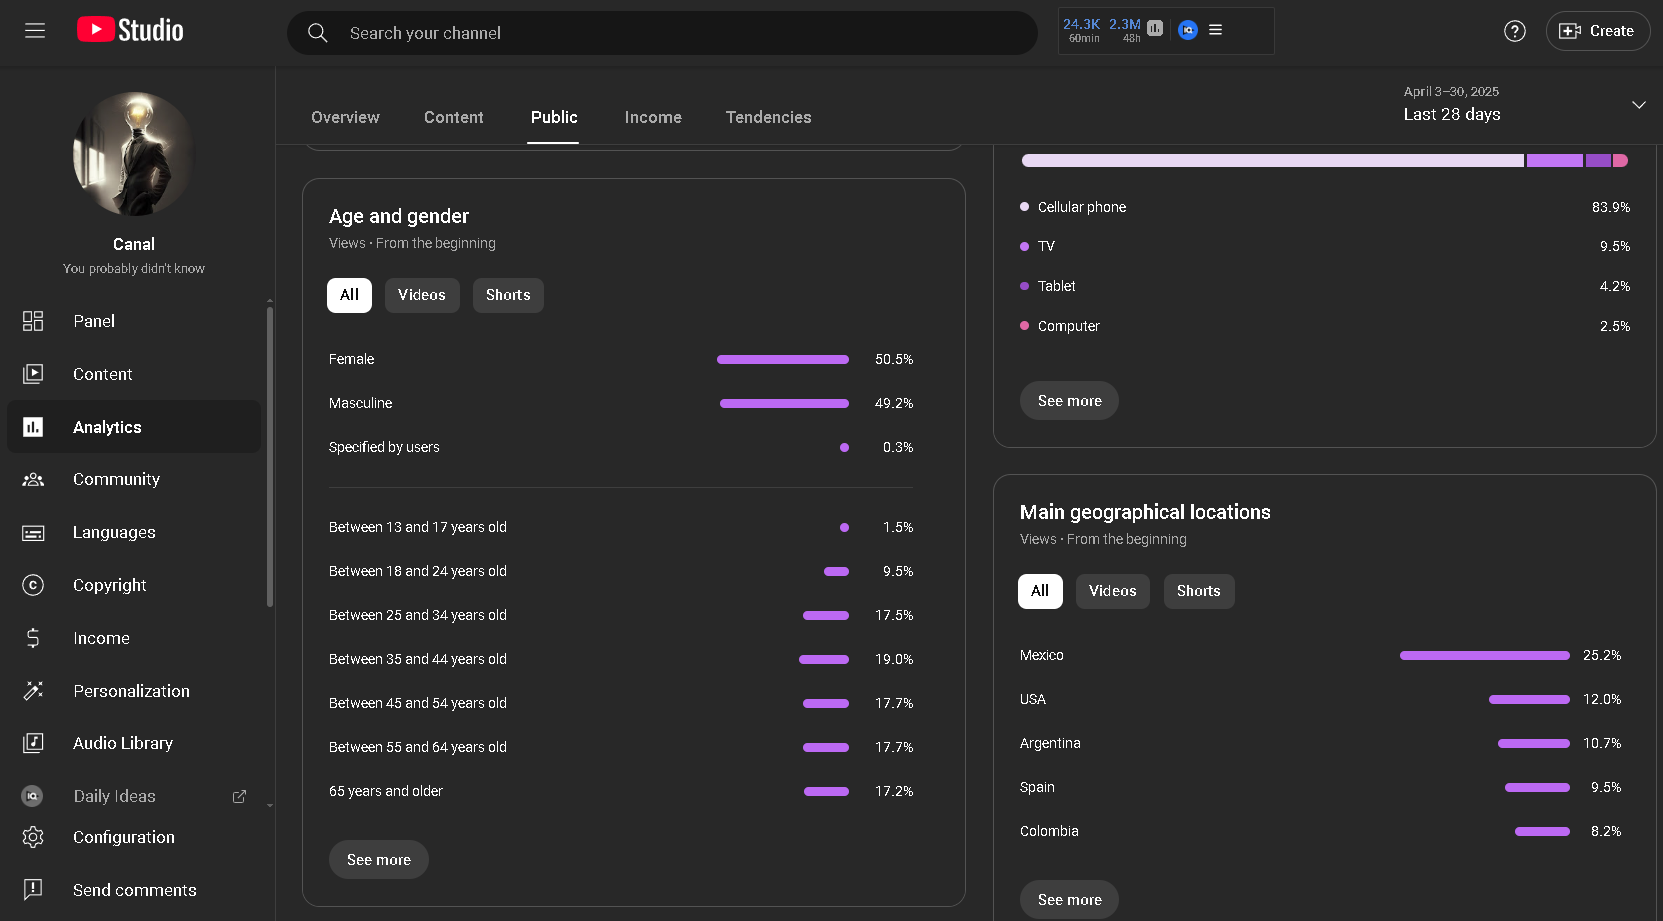The image size is (1663, 921).
Task: Click the Colombia location row
Action: [1320, 831]
